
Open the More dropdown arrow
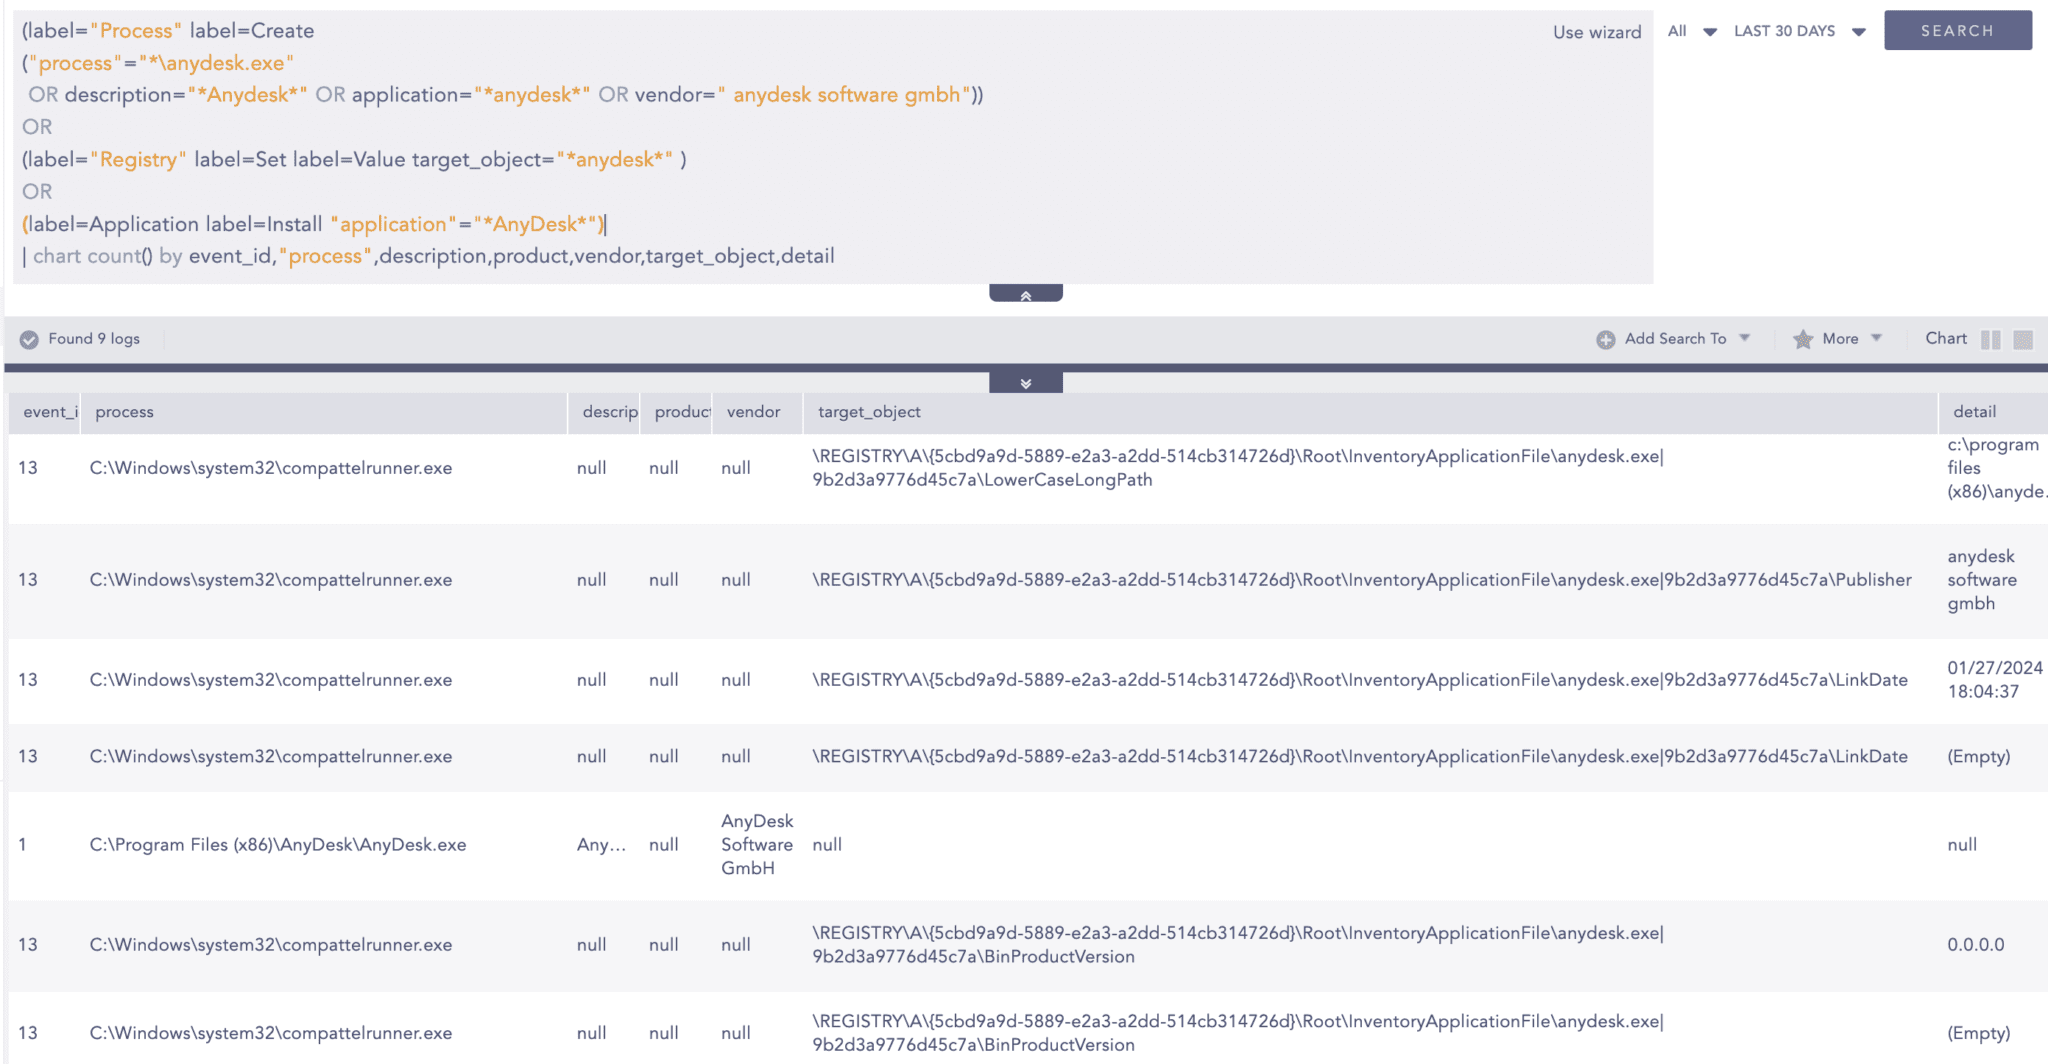click(1876, 338)
